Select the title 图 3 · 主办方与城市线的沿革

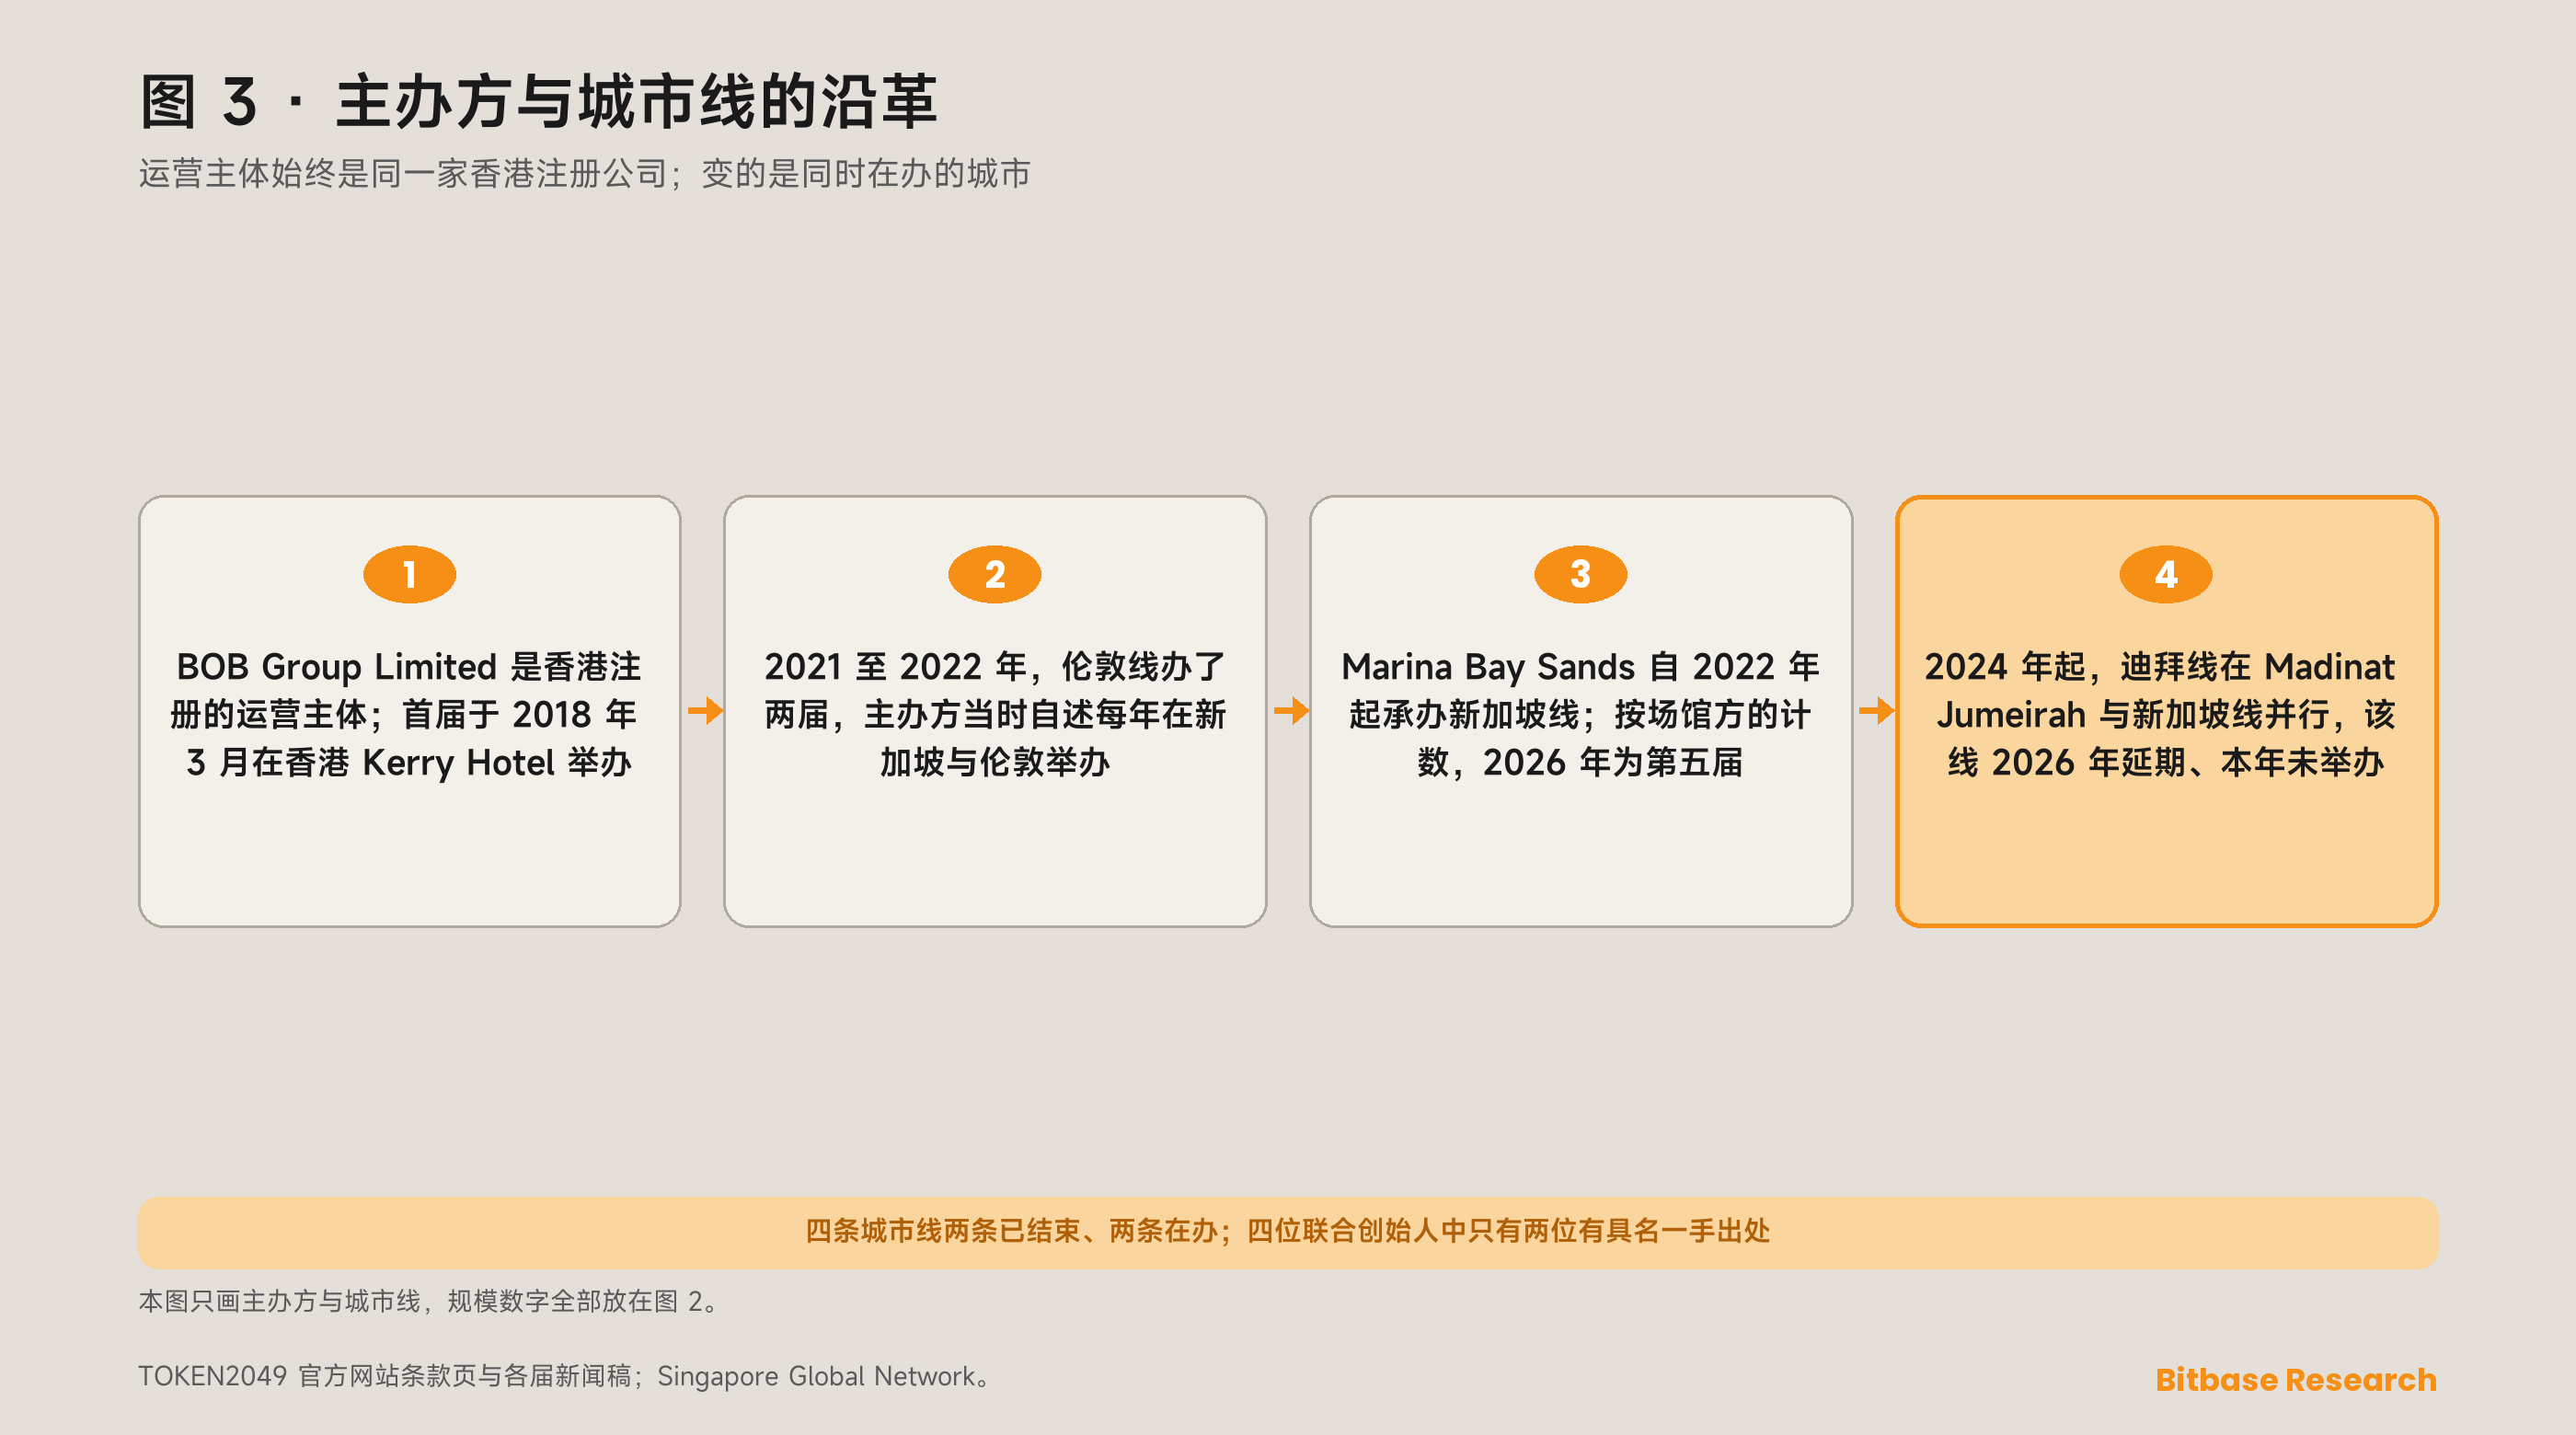coord(538,101)
